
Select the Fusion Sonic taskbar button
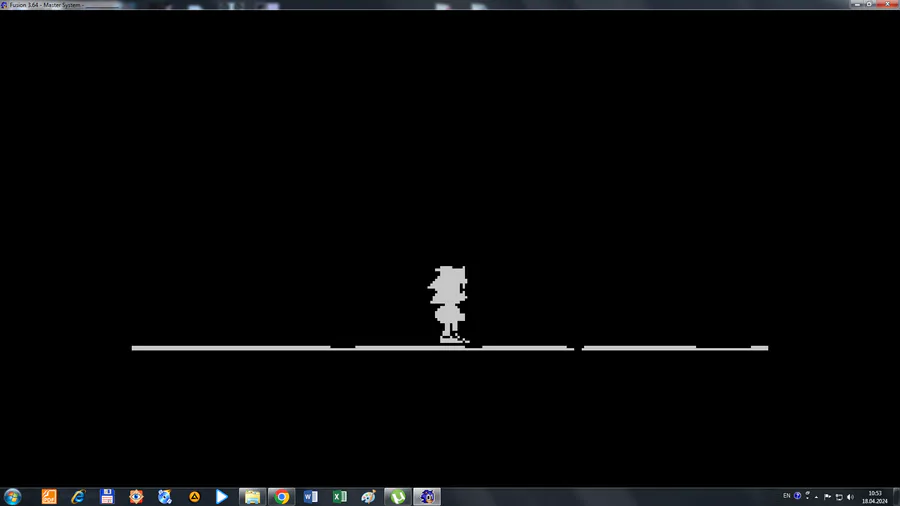426,496
